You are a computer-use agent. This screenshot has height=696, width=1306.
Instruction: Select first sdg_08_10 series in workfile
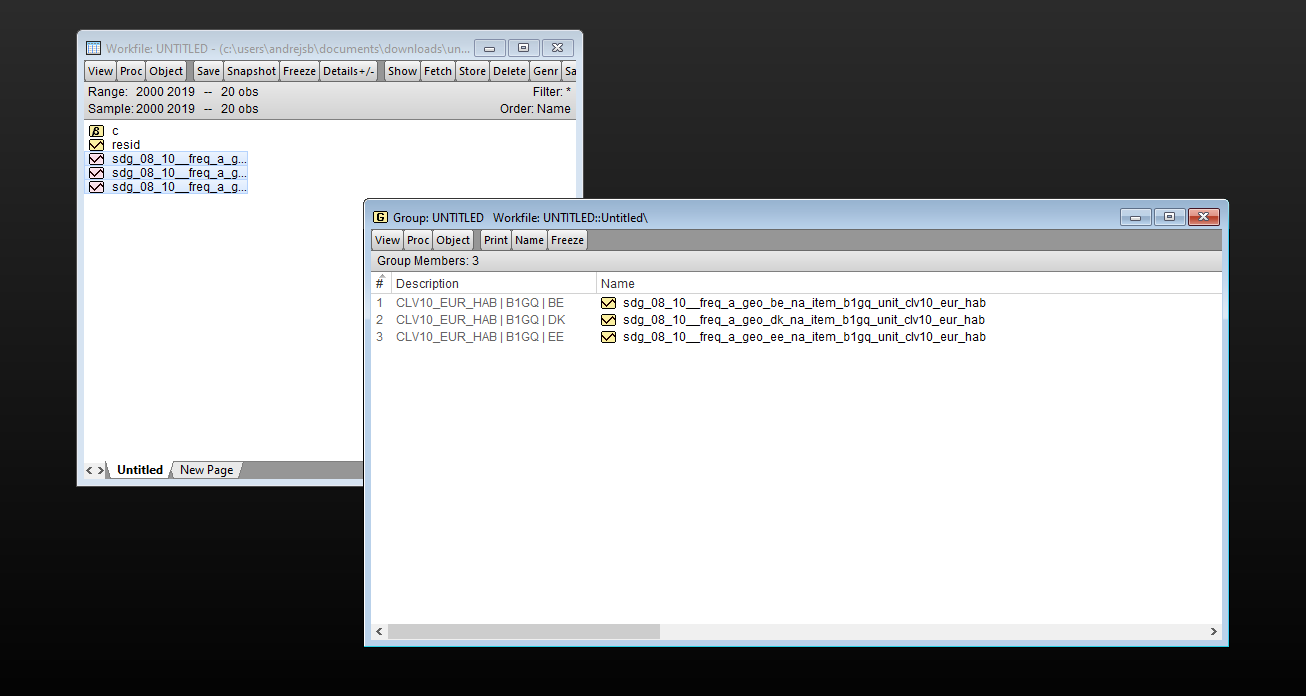tap(178, 159)
